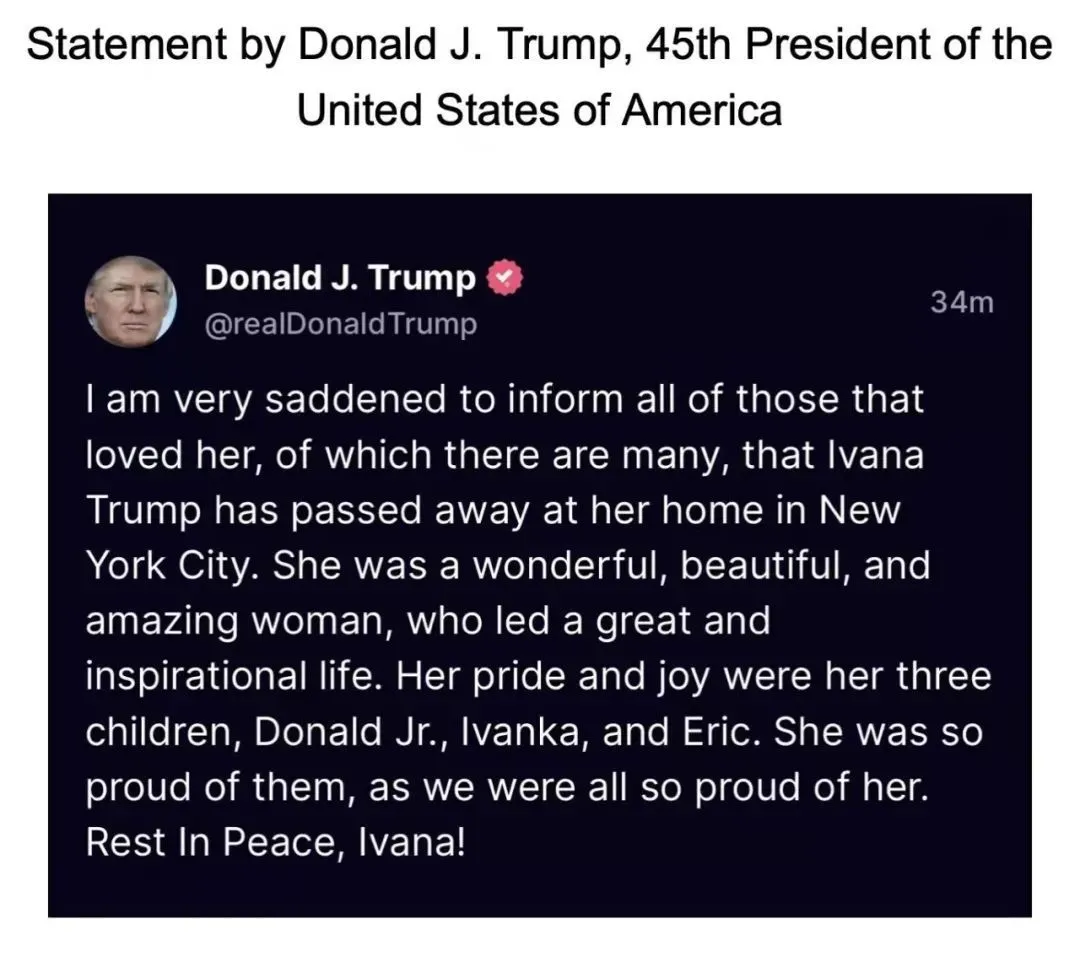Click the closing line 'Rest In Peace, Ivana!'
The image size is (1080, 968).
pos(276,843)
